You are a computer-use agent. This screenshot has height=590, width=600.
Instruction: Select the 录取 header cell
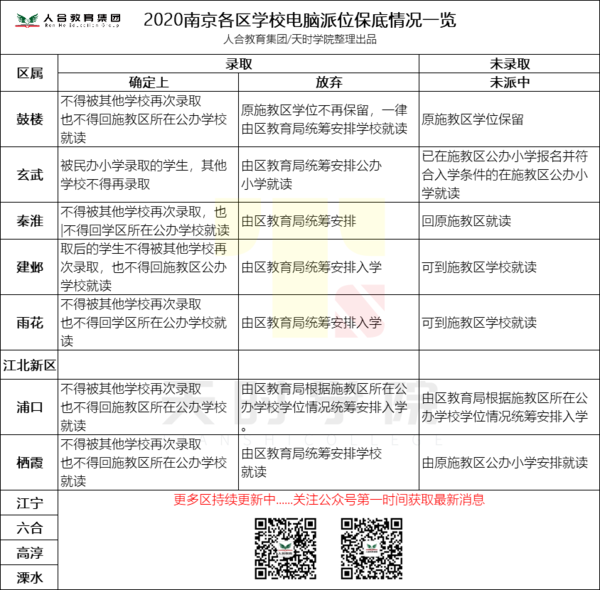pos(238,64)
